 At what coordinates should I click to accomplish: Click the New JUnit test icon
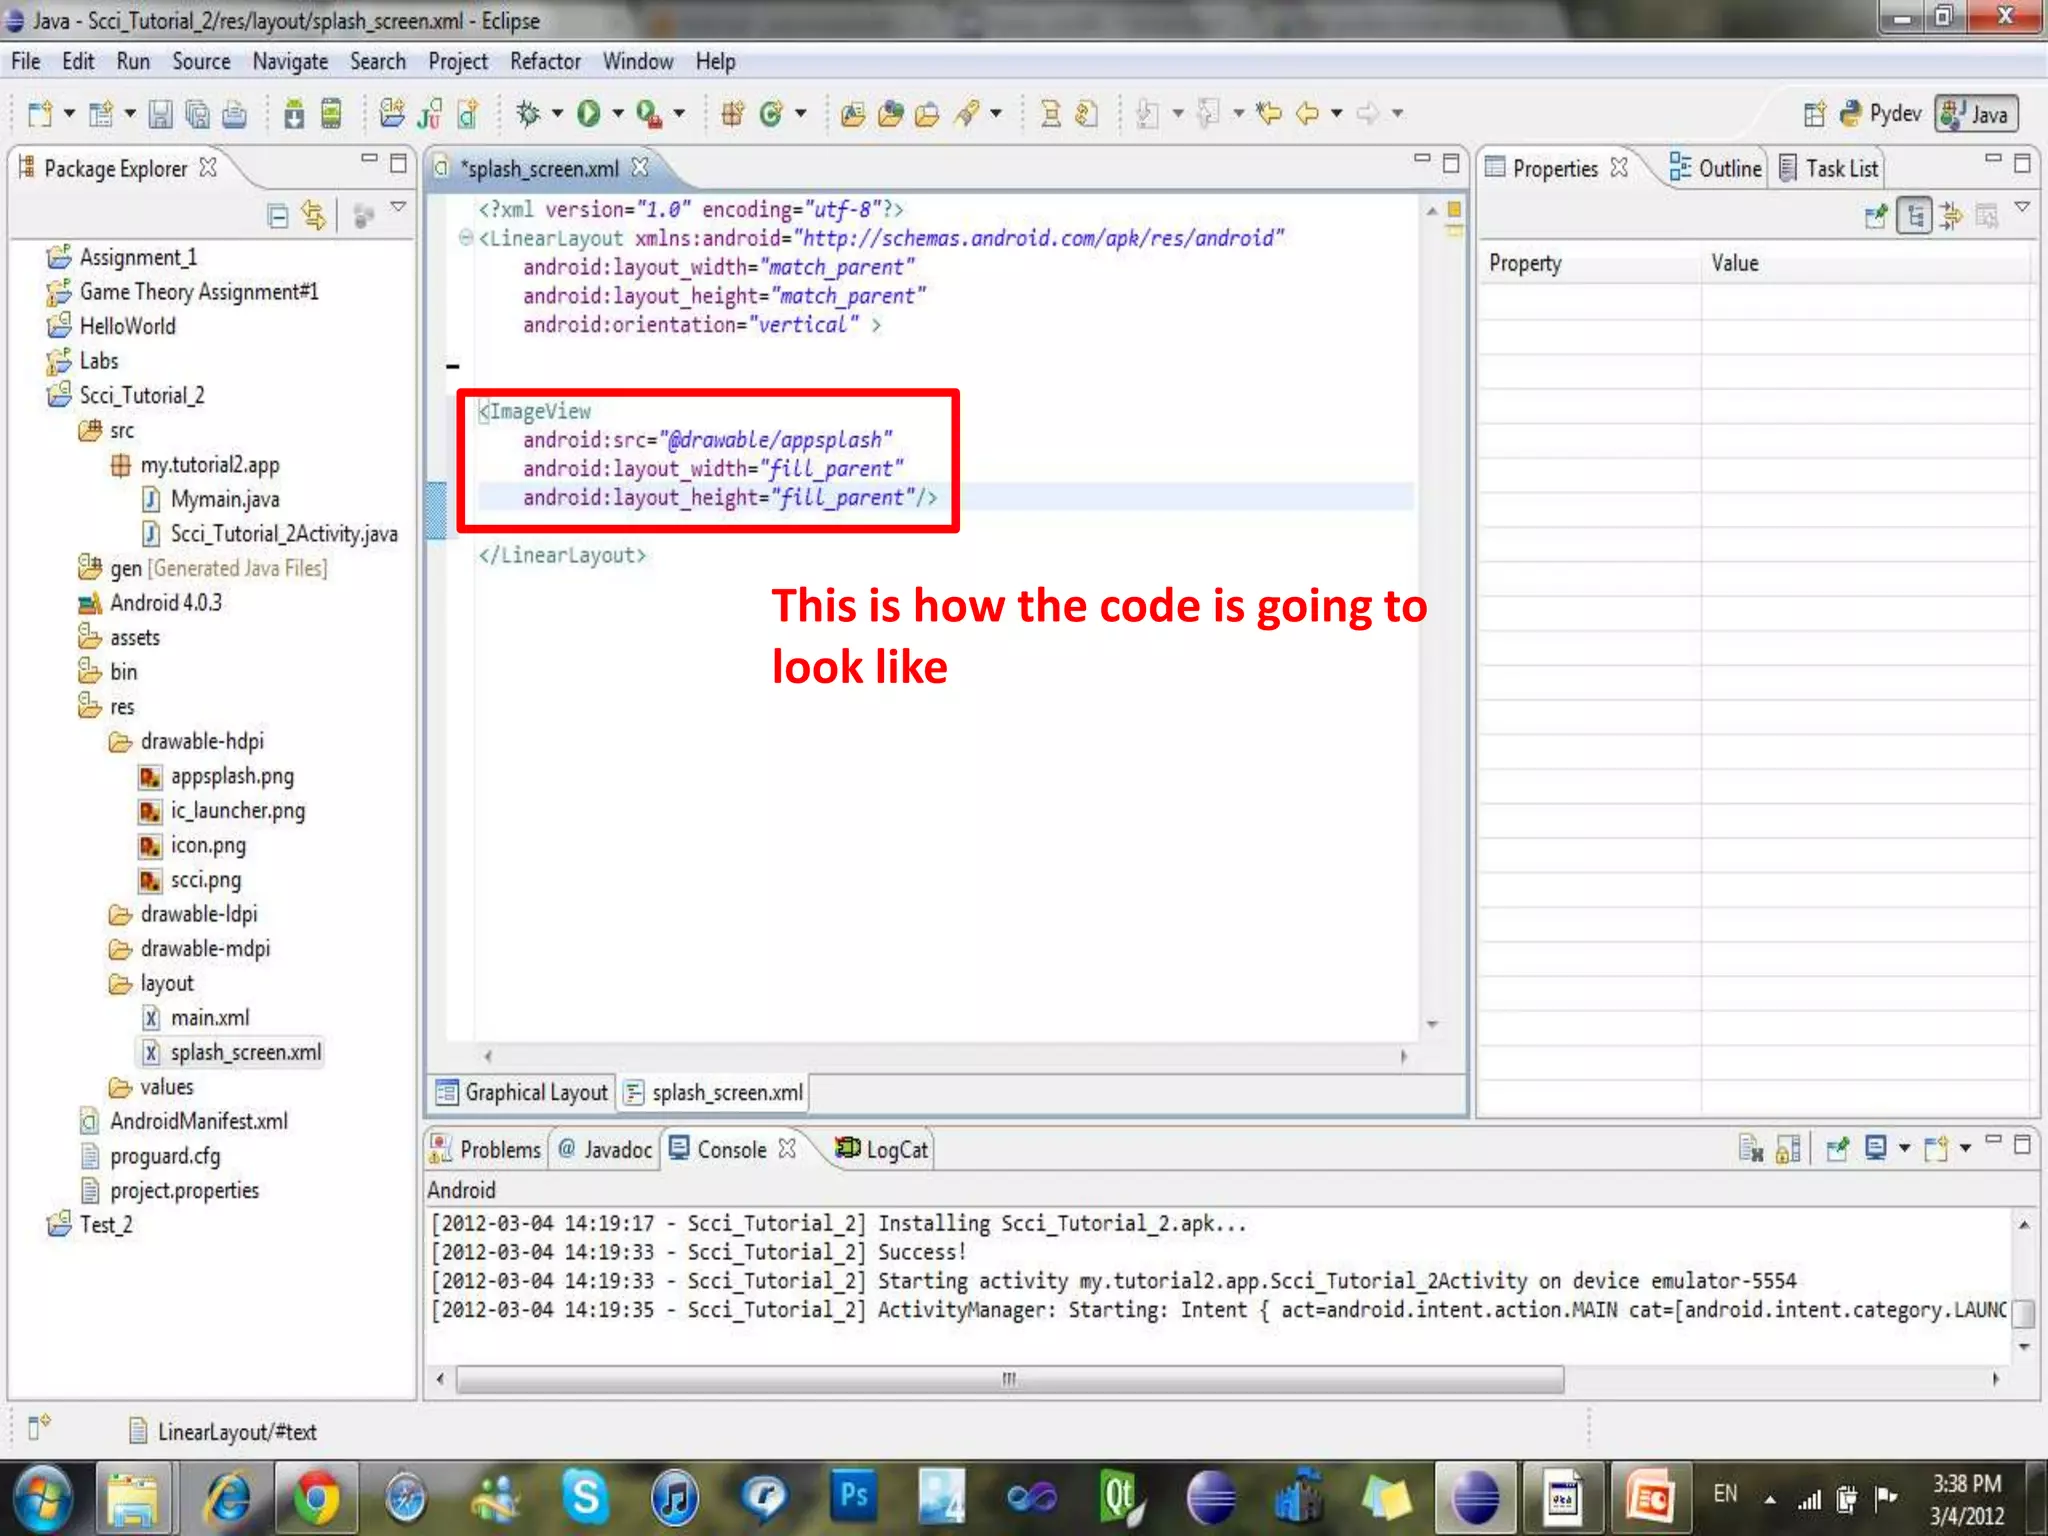pyautogui.click(x=430, y=114)
